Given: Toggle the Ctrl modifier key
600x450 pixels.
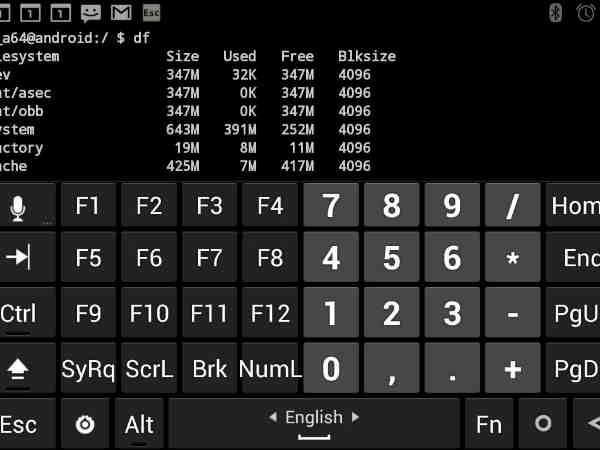Looking at the screenshot, I should pos(19,314).
